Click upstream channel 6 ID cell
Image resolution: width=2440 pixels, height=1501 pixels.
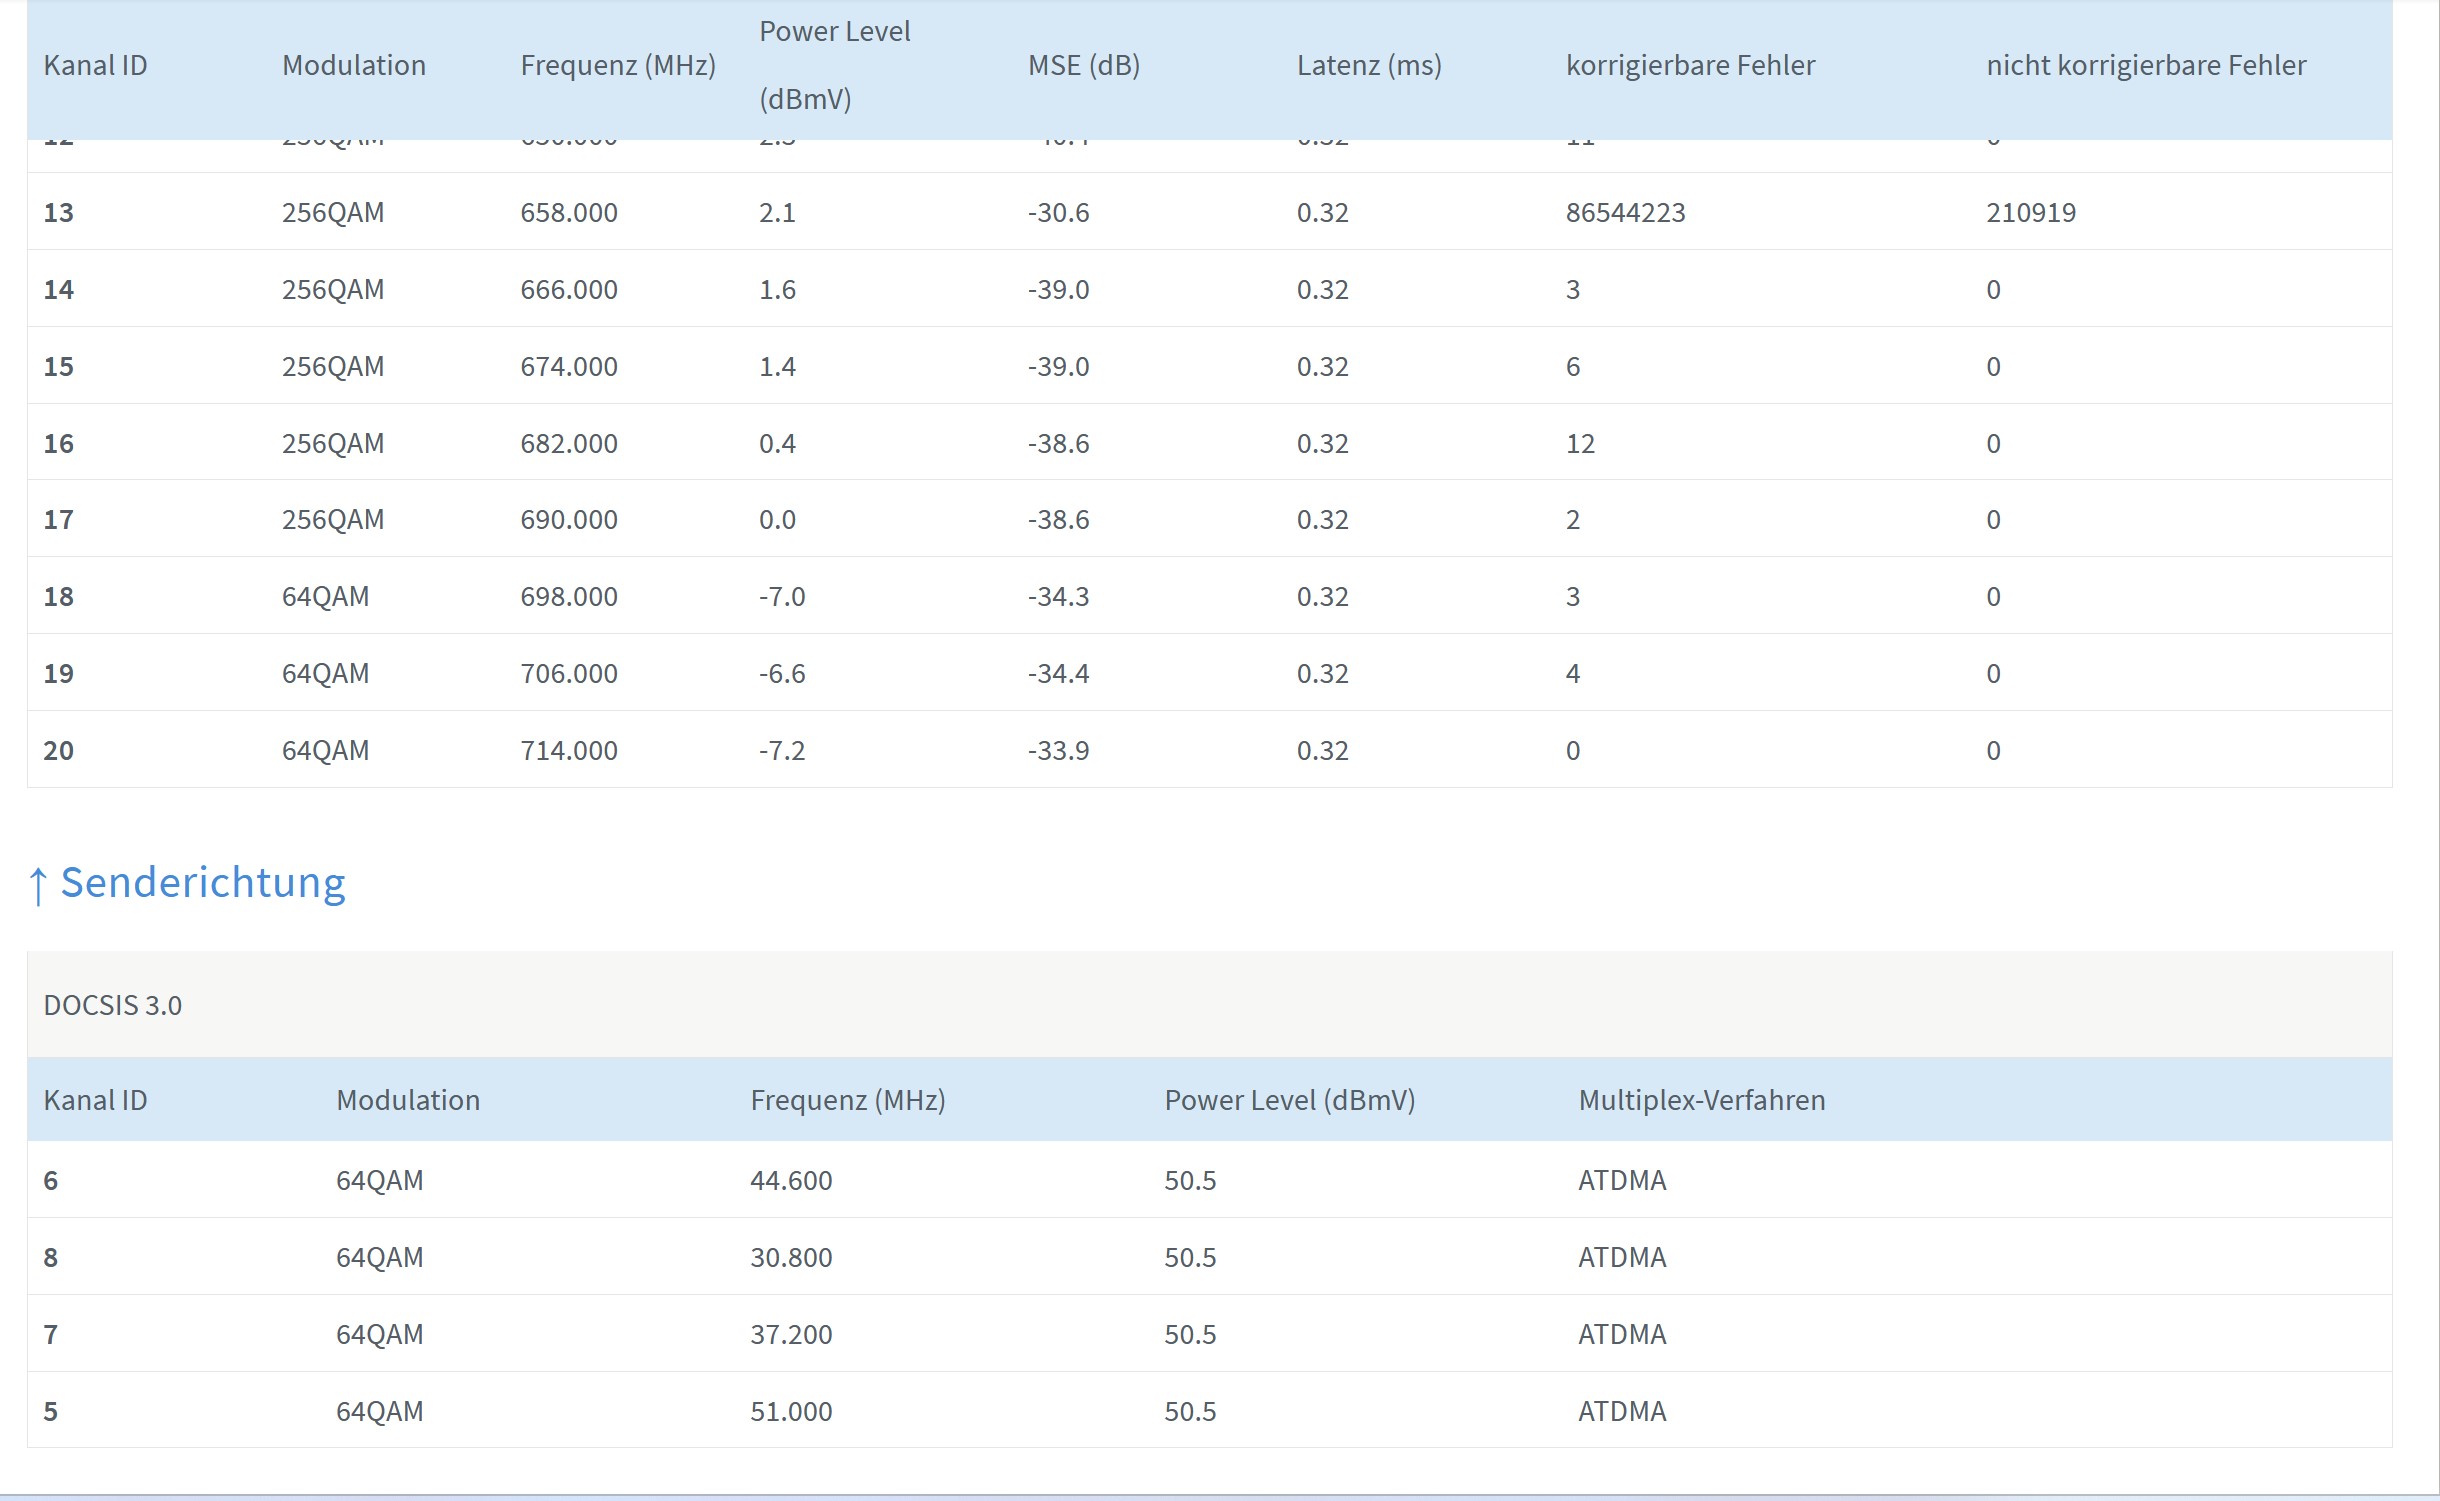51,1181
